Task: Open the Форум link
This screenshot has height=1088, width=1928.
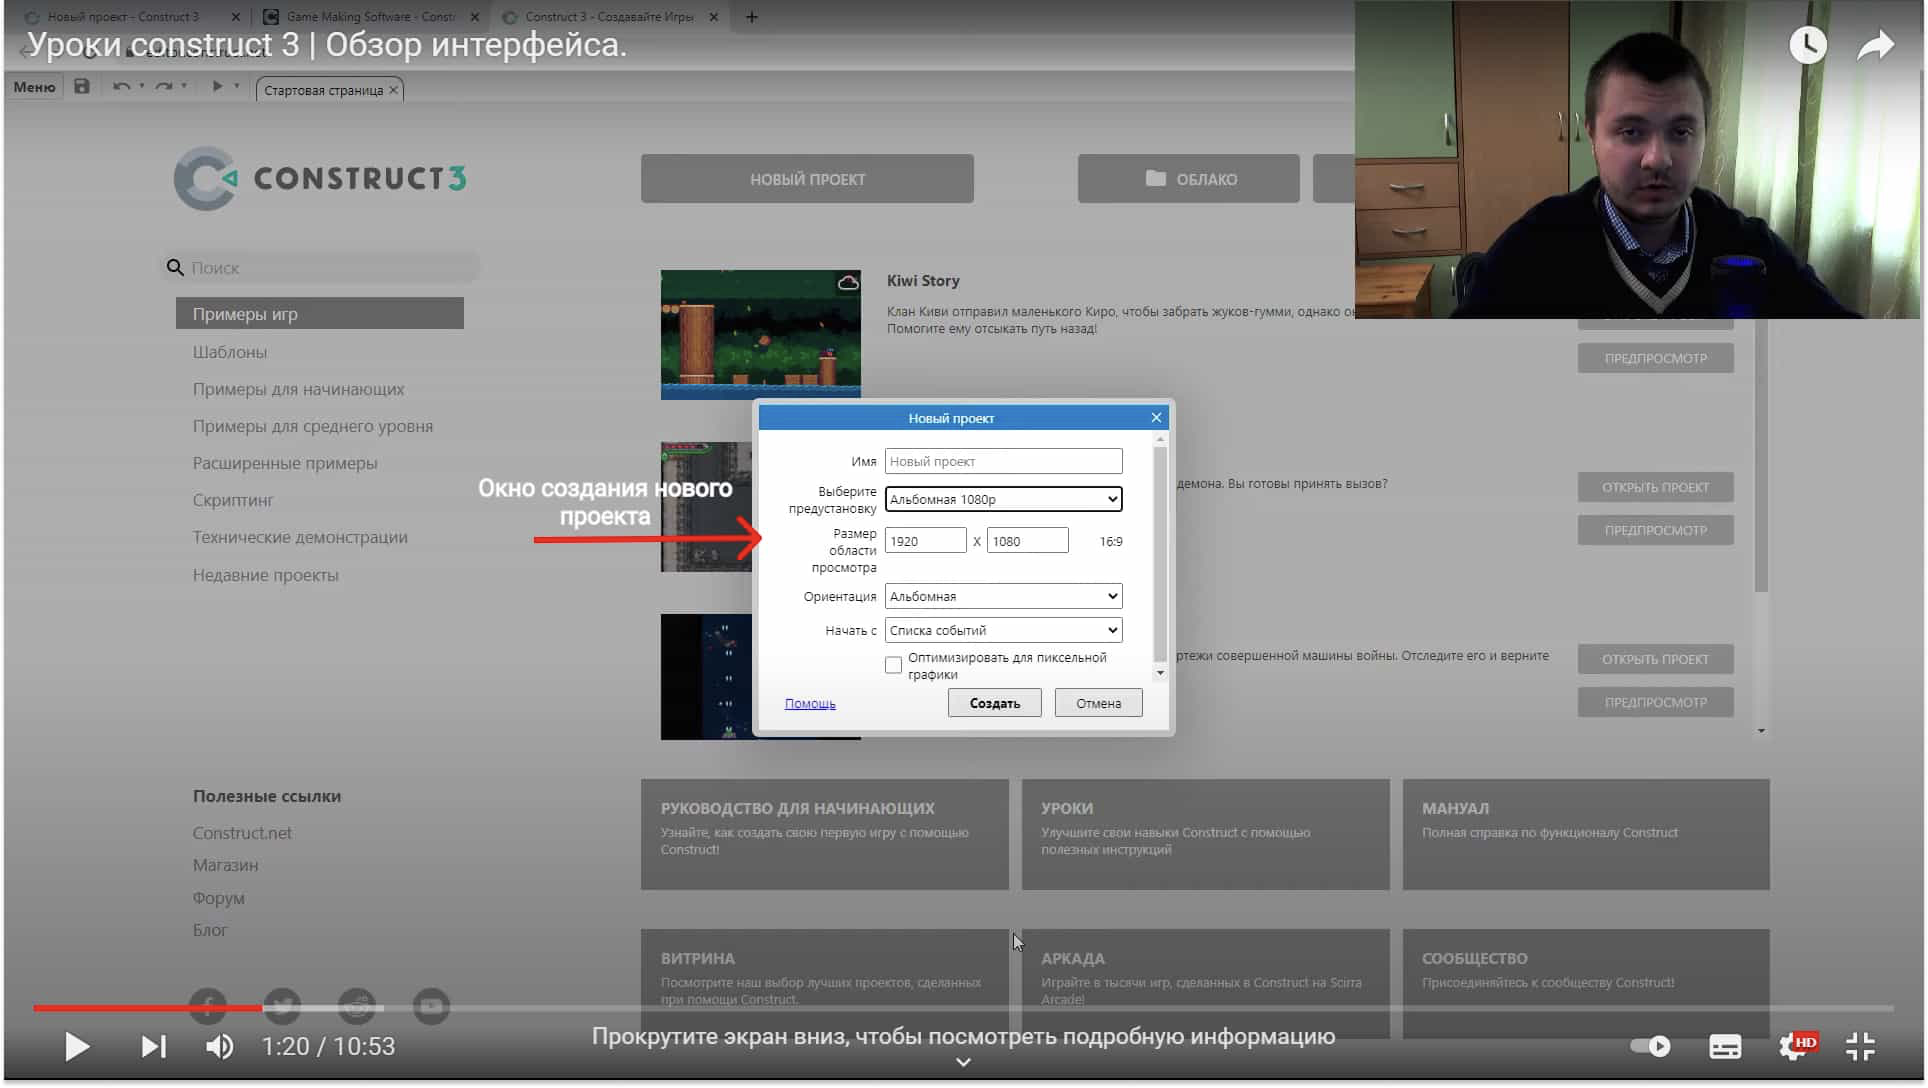Action: point(218,898)
